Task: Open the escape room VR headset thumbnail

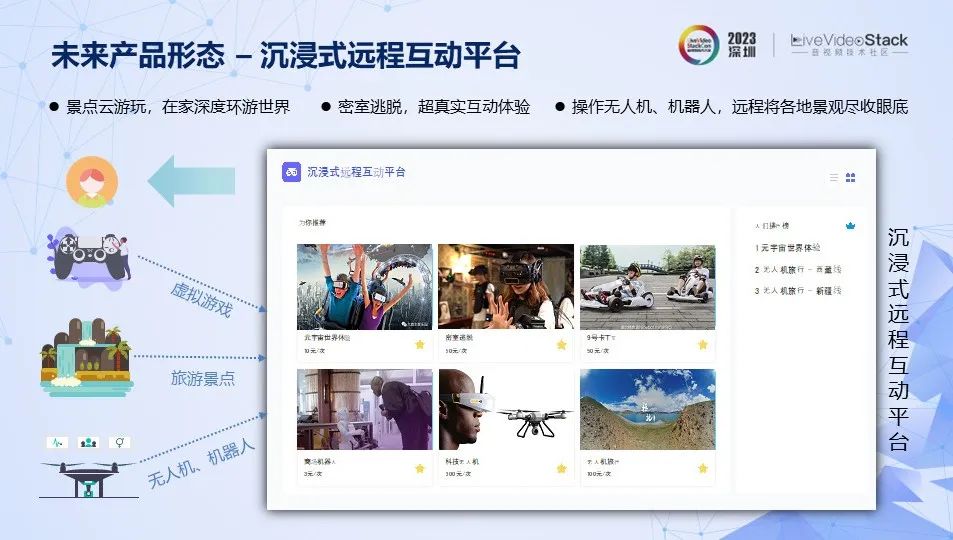Action: [x=506, y=286]
